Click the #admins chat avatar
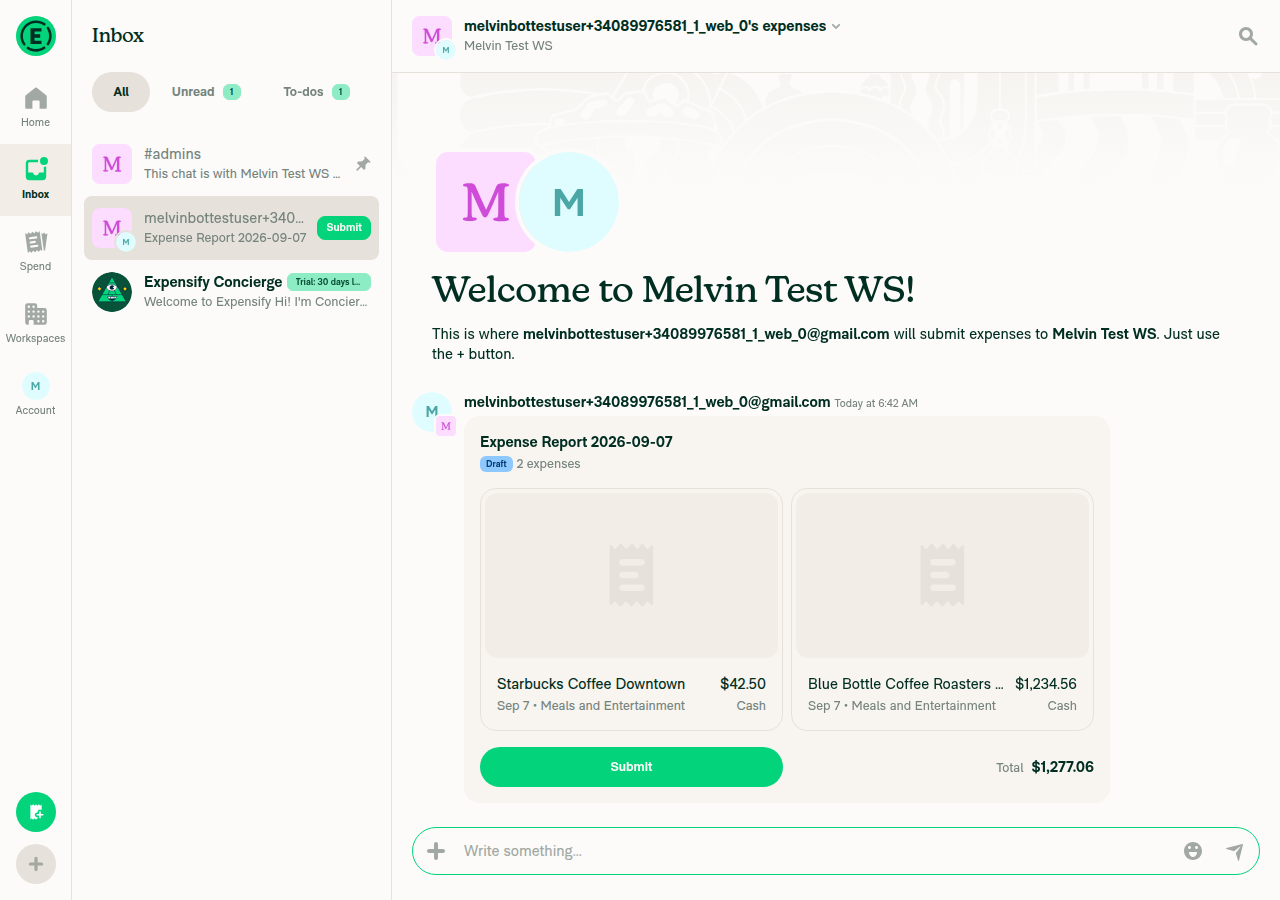The image size is (1280, 900). pyautogui.click(x=112, y=164)
